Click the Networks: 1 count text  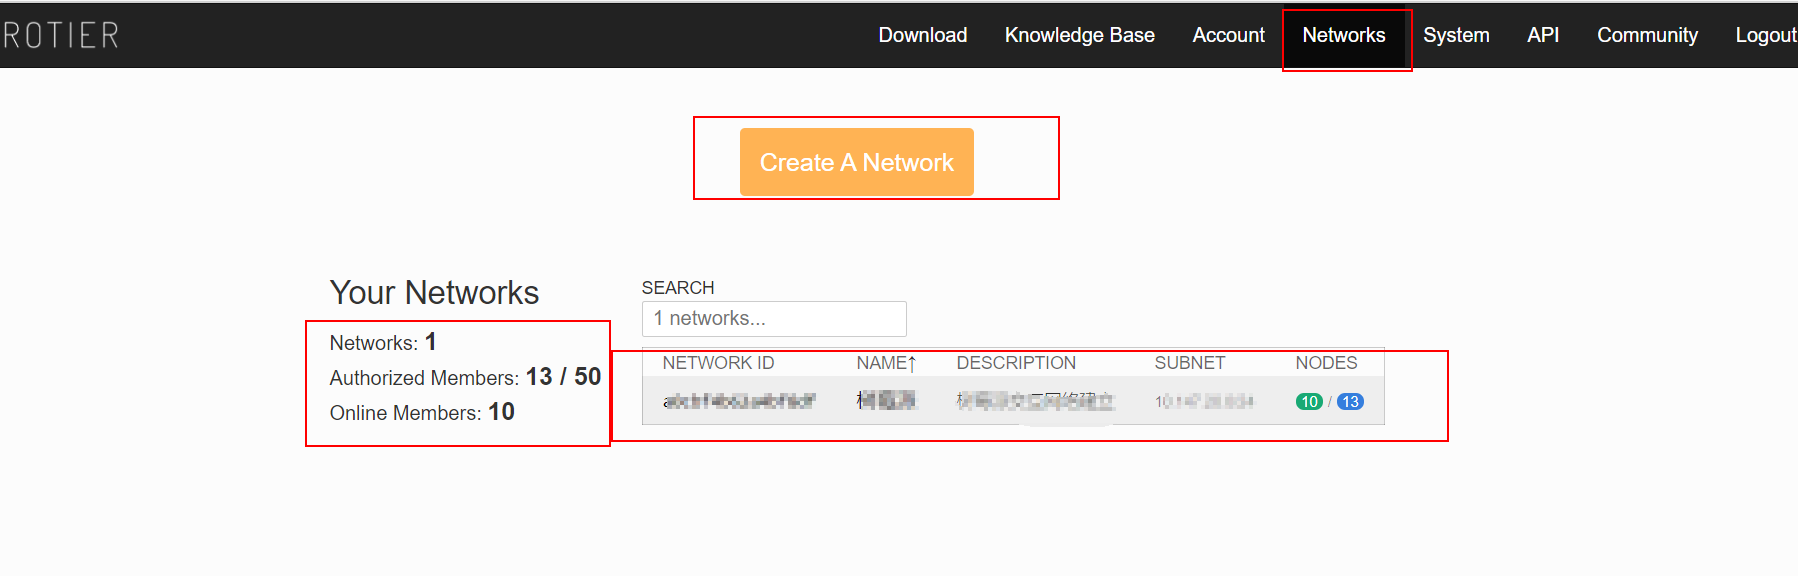(383, 342)
